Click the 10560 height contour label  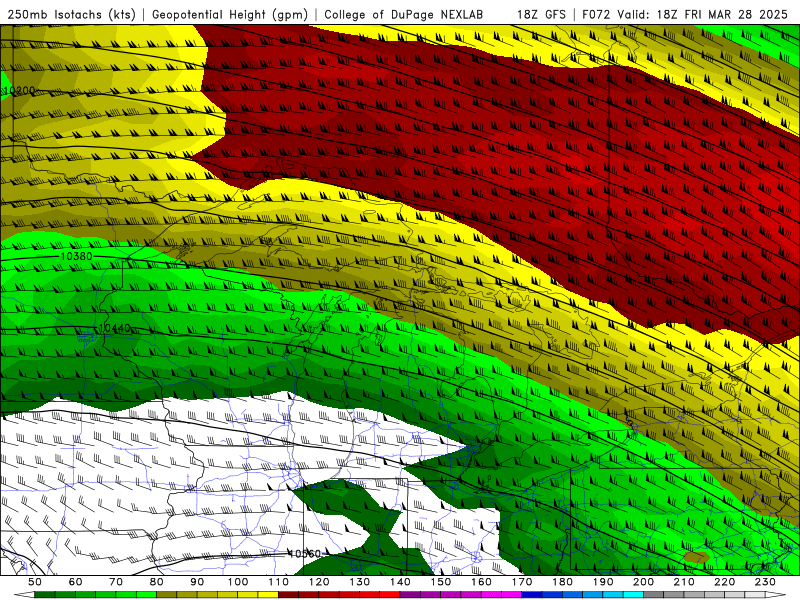pyautogui.click(x=305, y=554)
